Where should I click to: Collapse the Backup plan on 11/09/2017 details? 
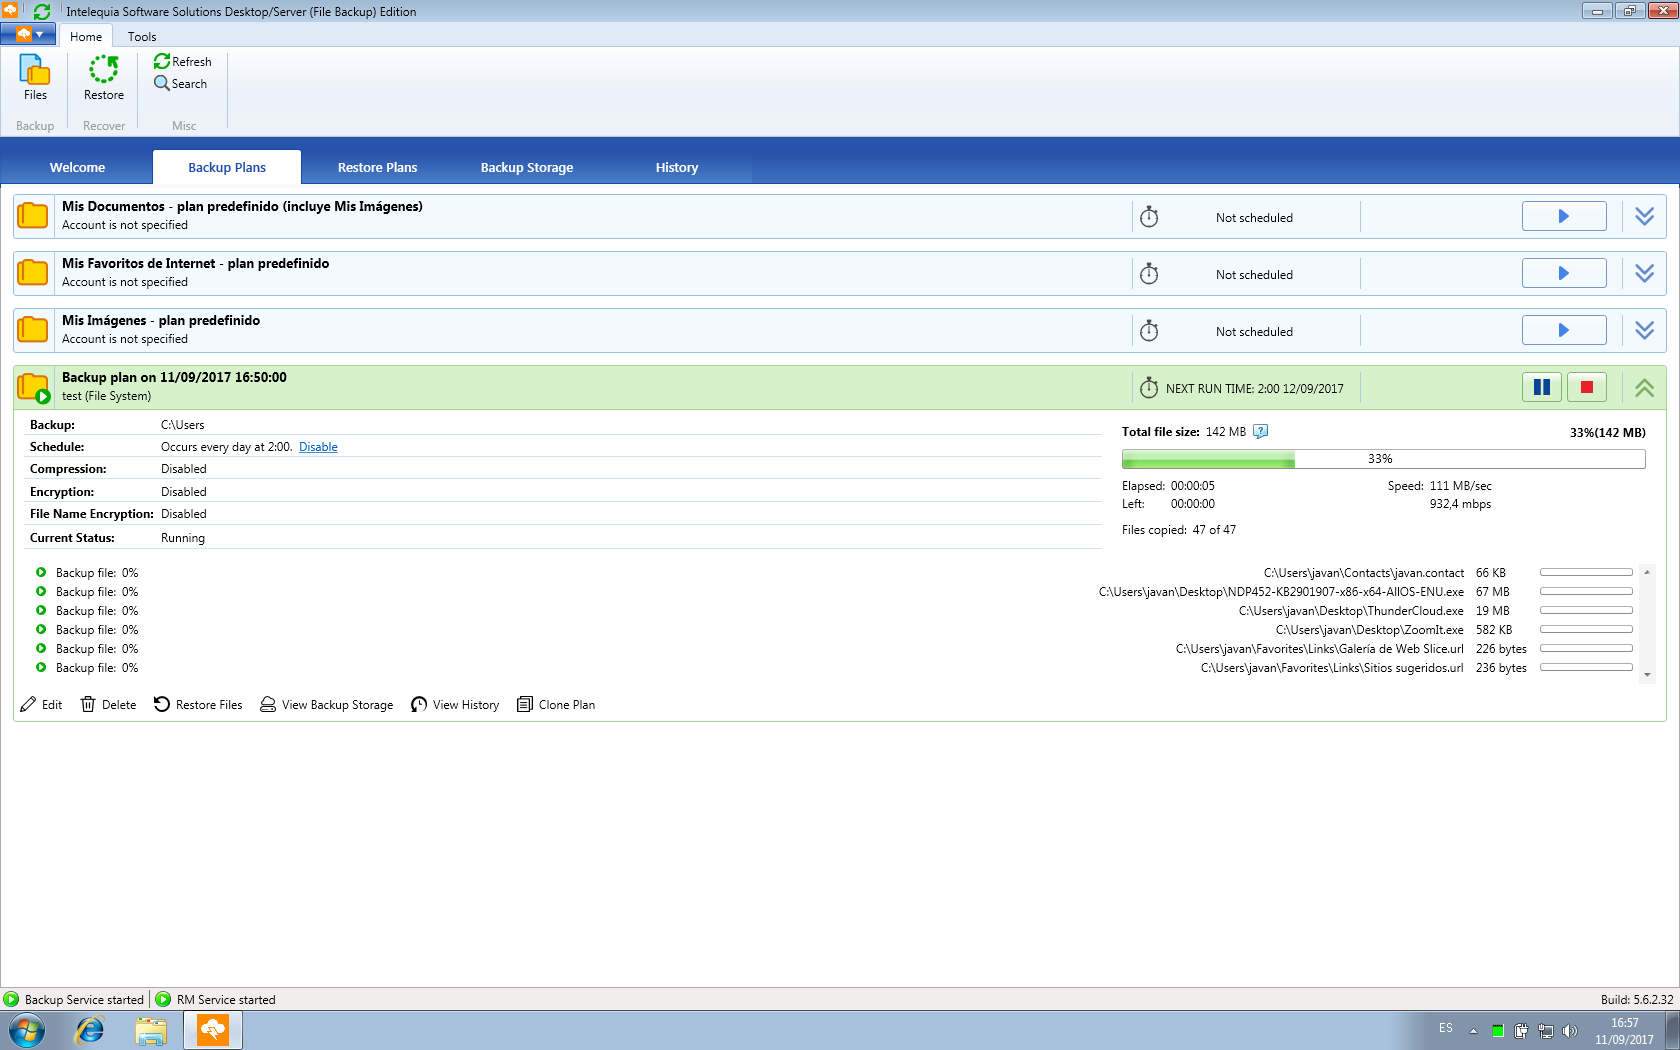click(x=1644, y=388)
